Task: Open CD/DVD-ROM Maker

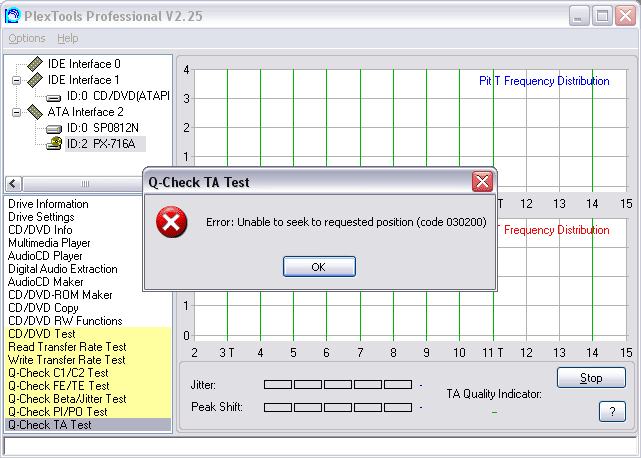Action: click(x=60, y=295)
